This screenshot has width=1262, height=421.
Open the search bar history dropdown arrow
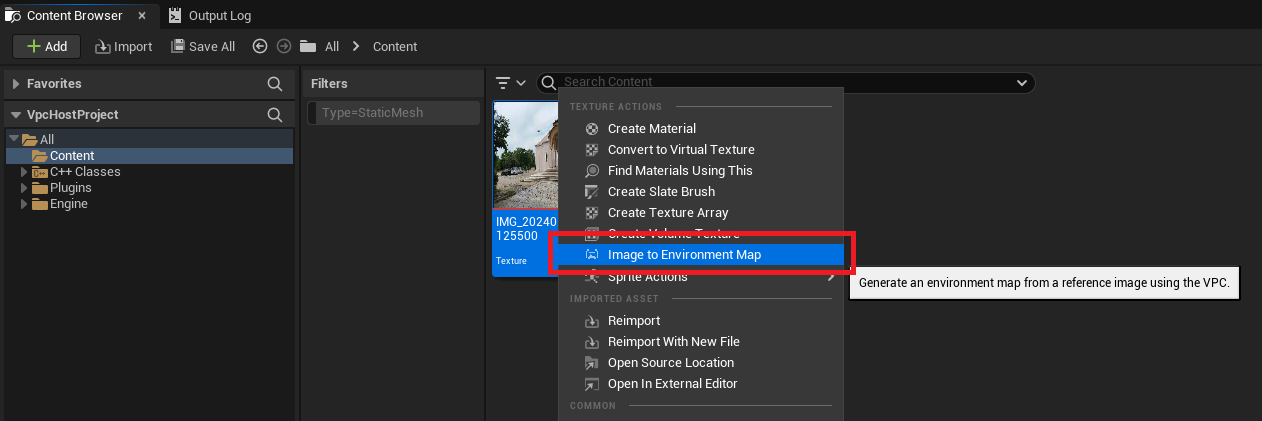click(x=1022, y=82)
